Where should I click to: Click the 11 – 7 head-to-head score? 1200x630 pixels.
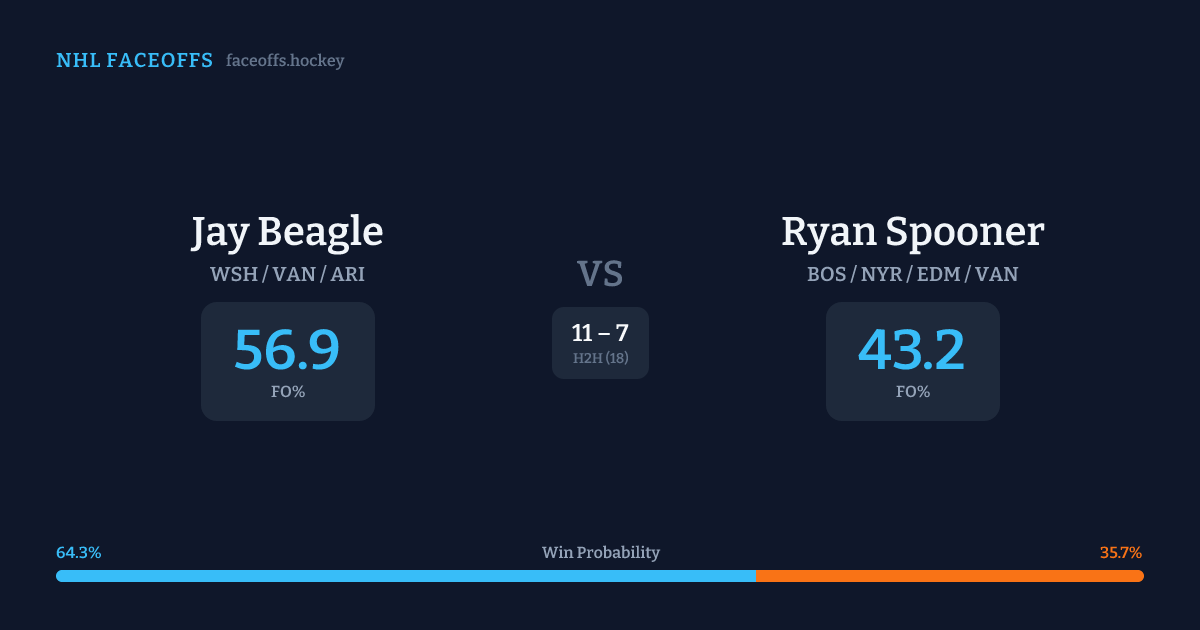click(600, 333)
